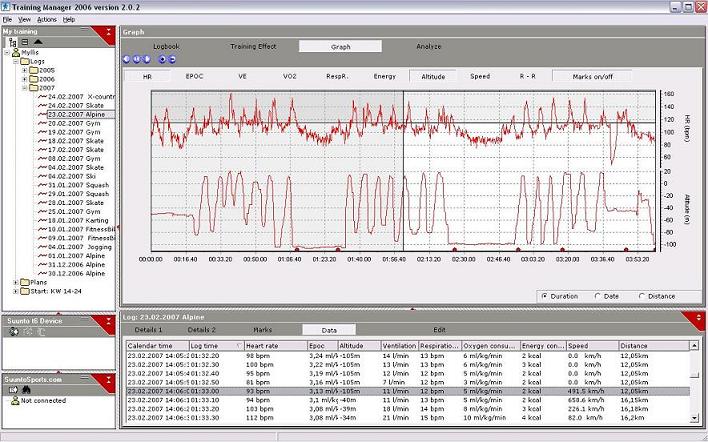708x442 pixels.
Task: Click the wave icon beside 18.01.2007 Karting
Action: point(42,220)
